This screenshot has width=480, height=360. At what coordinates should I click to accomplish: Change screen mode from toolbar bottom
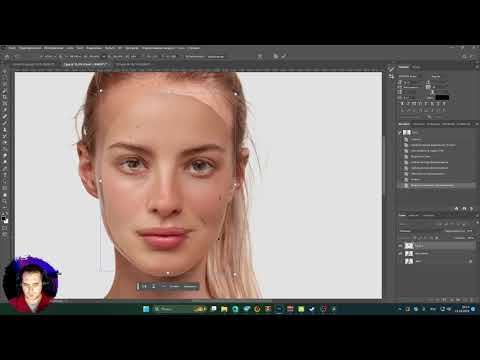(5, 235)
